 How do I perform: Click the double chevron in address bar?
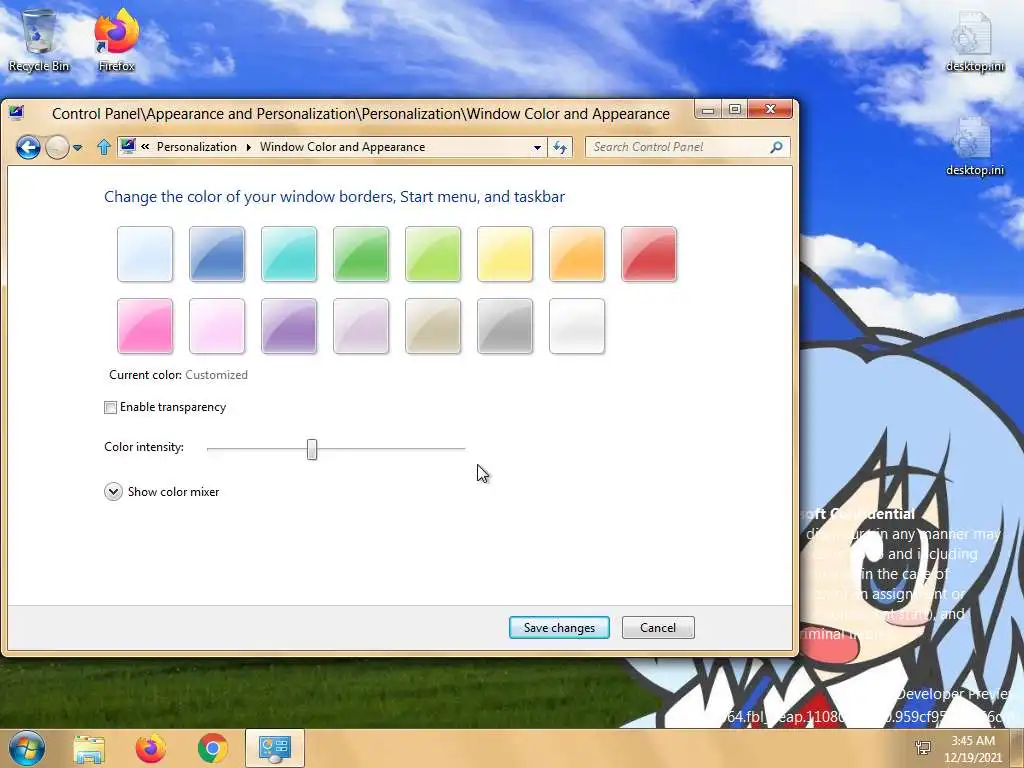point(145,147)
